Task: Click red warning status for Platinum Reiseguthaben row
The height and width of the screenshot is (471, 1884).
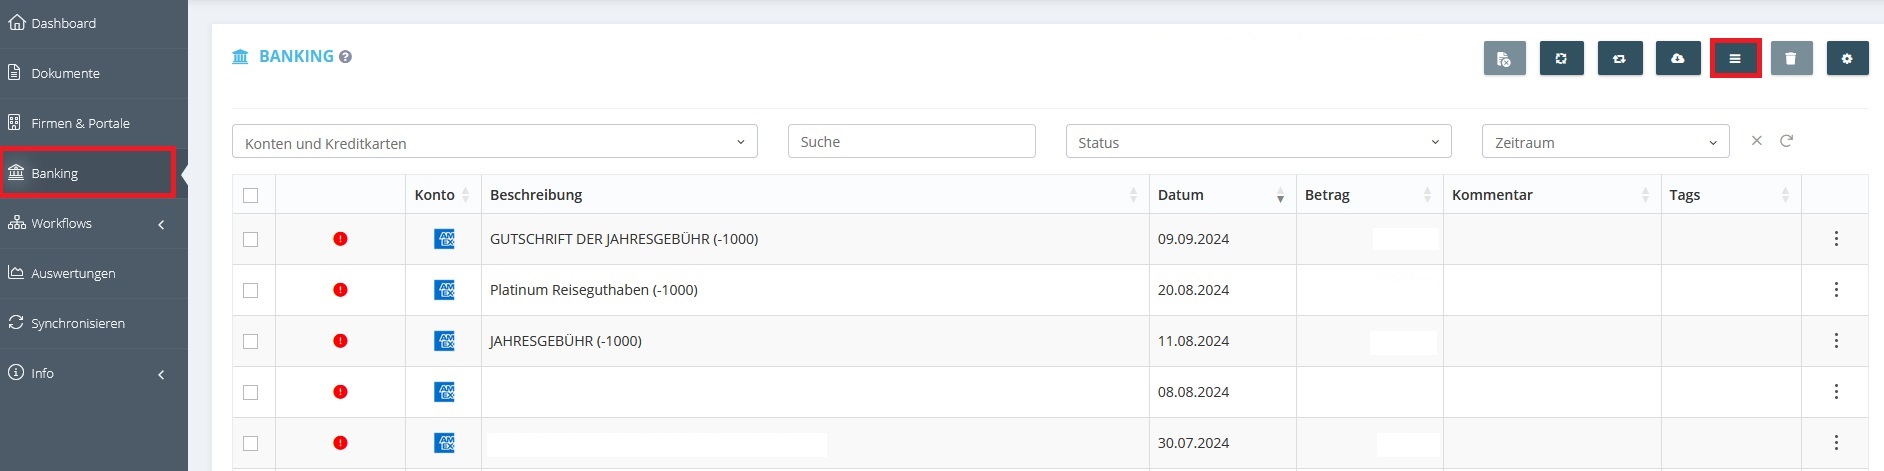Action: pyautogui.click(x=340, y=290)
